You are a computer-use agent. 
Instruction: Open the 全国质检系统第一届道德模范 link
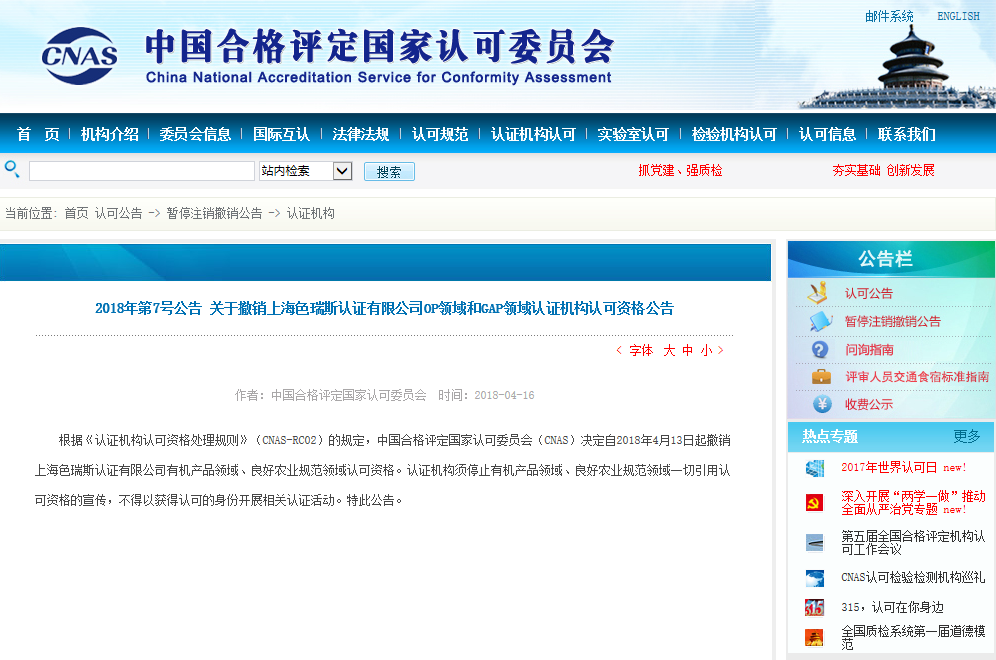click(913, 638)
